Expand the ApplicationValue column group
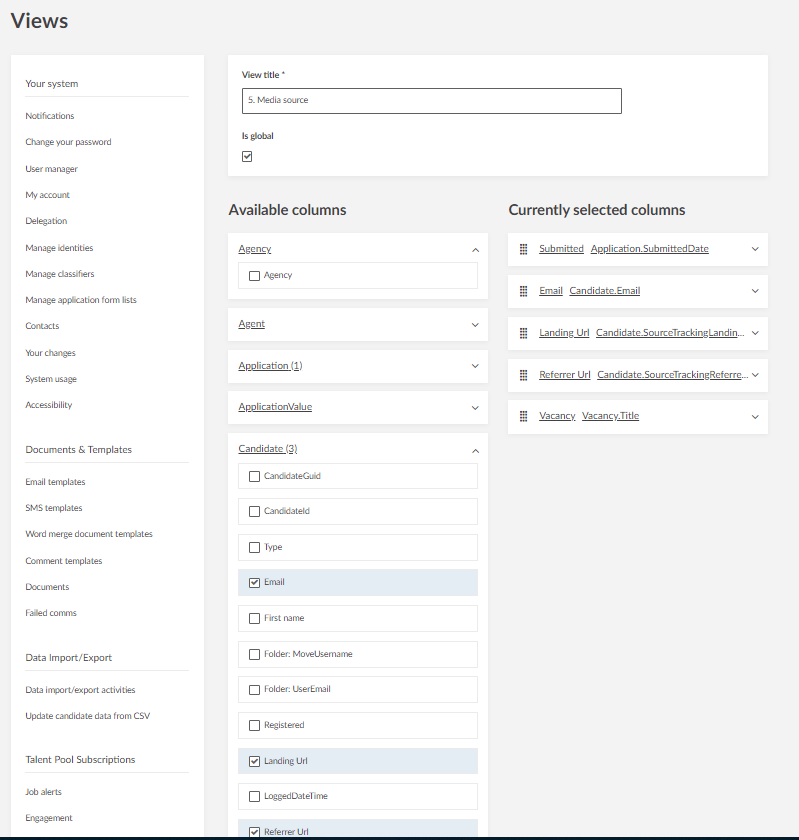 coord(475,408)
